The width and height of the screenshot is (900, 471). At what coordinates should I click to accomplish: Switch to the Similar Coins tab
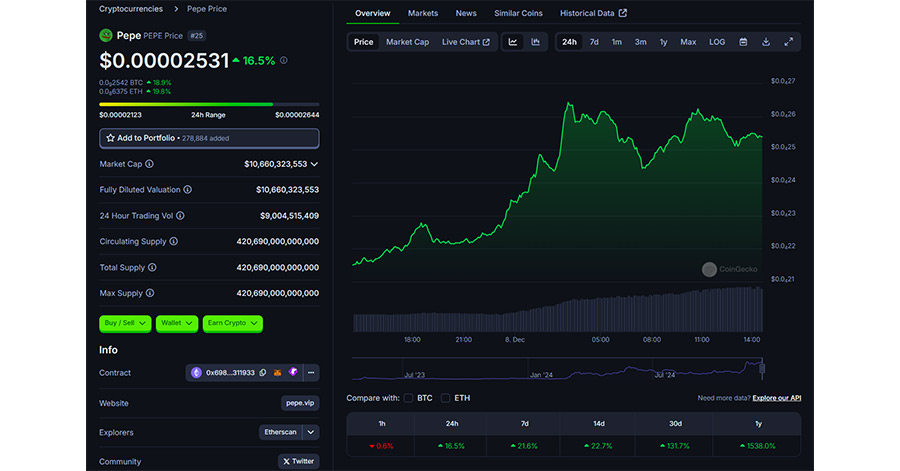518,13
